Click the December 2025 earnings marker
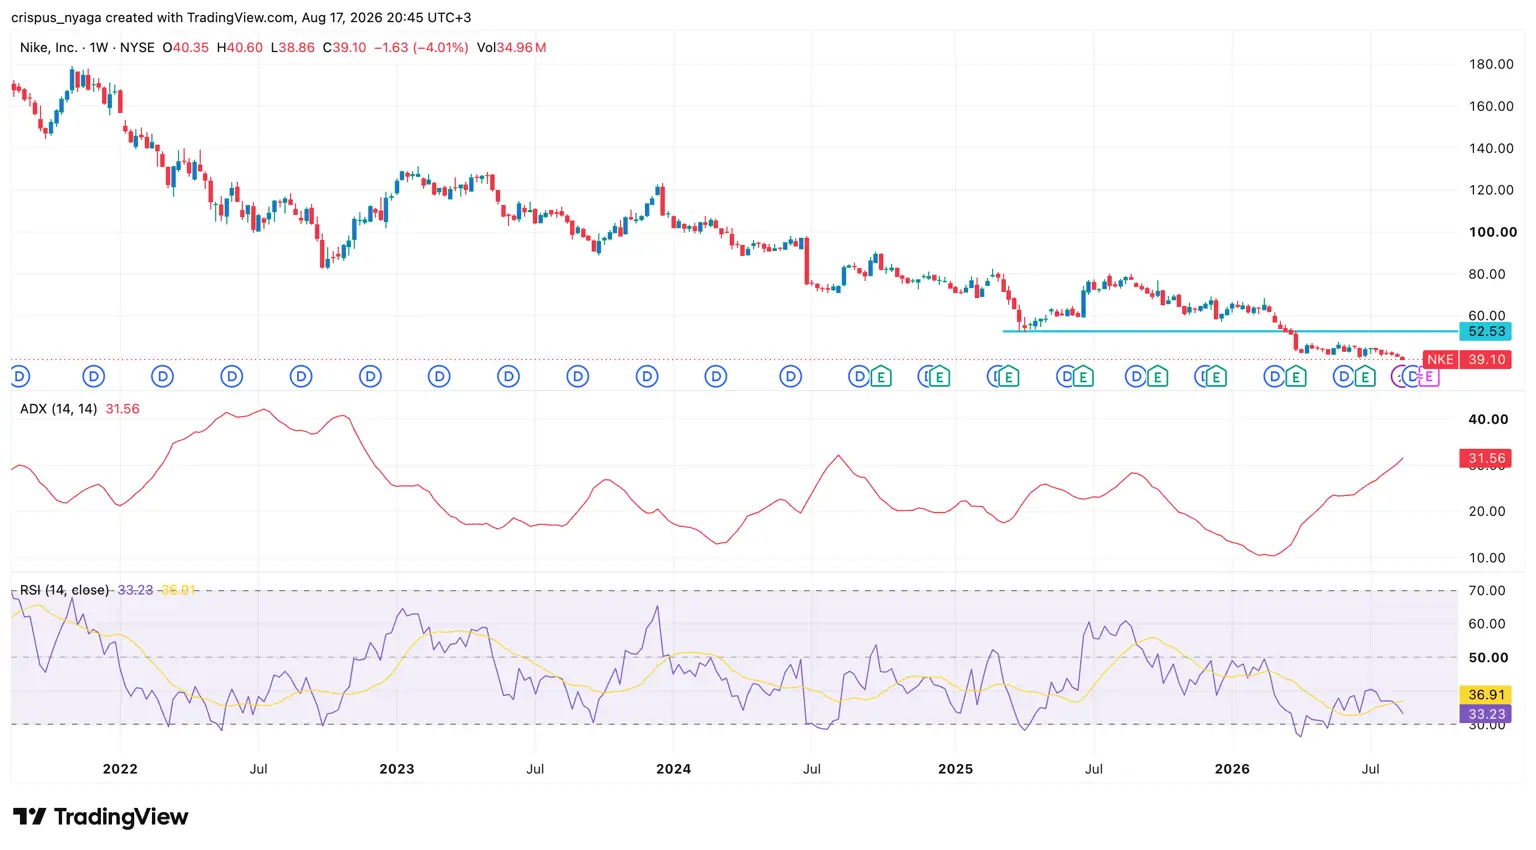1536x850 pixels. click(x=1216, y=377)
